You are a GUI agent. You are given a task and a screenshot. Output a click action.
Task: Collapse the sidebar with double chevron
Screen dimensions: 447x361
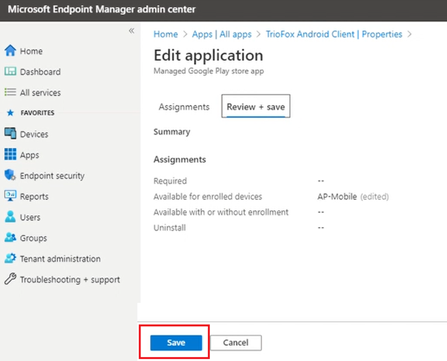132,31
